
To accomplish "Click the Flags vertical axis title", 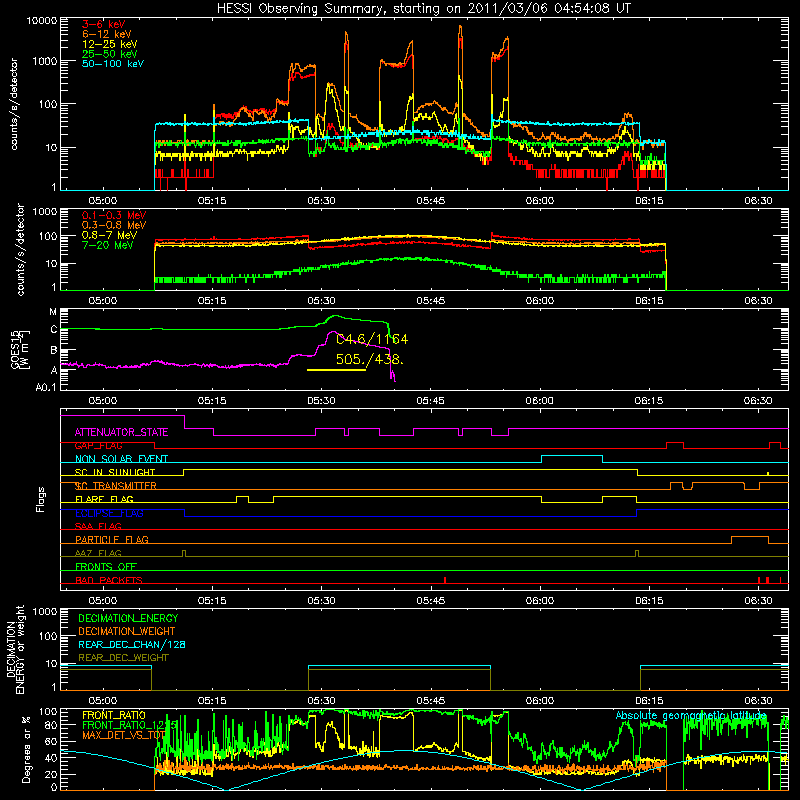I will (x=41, y=499).
